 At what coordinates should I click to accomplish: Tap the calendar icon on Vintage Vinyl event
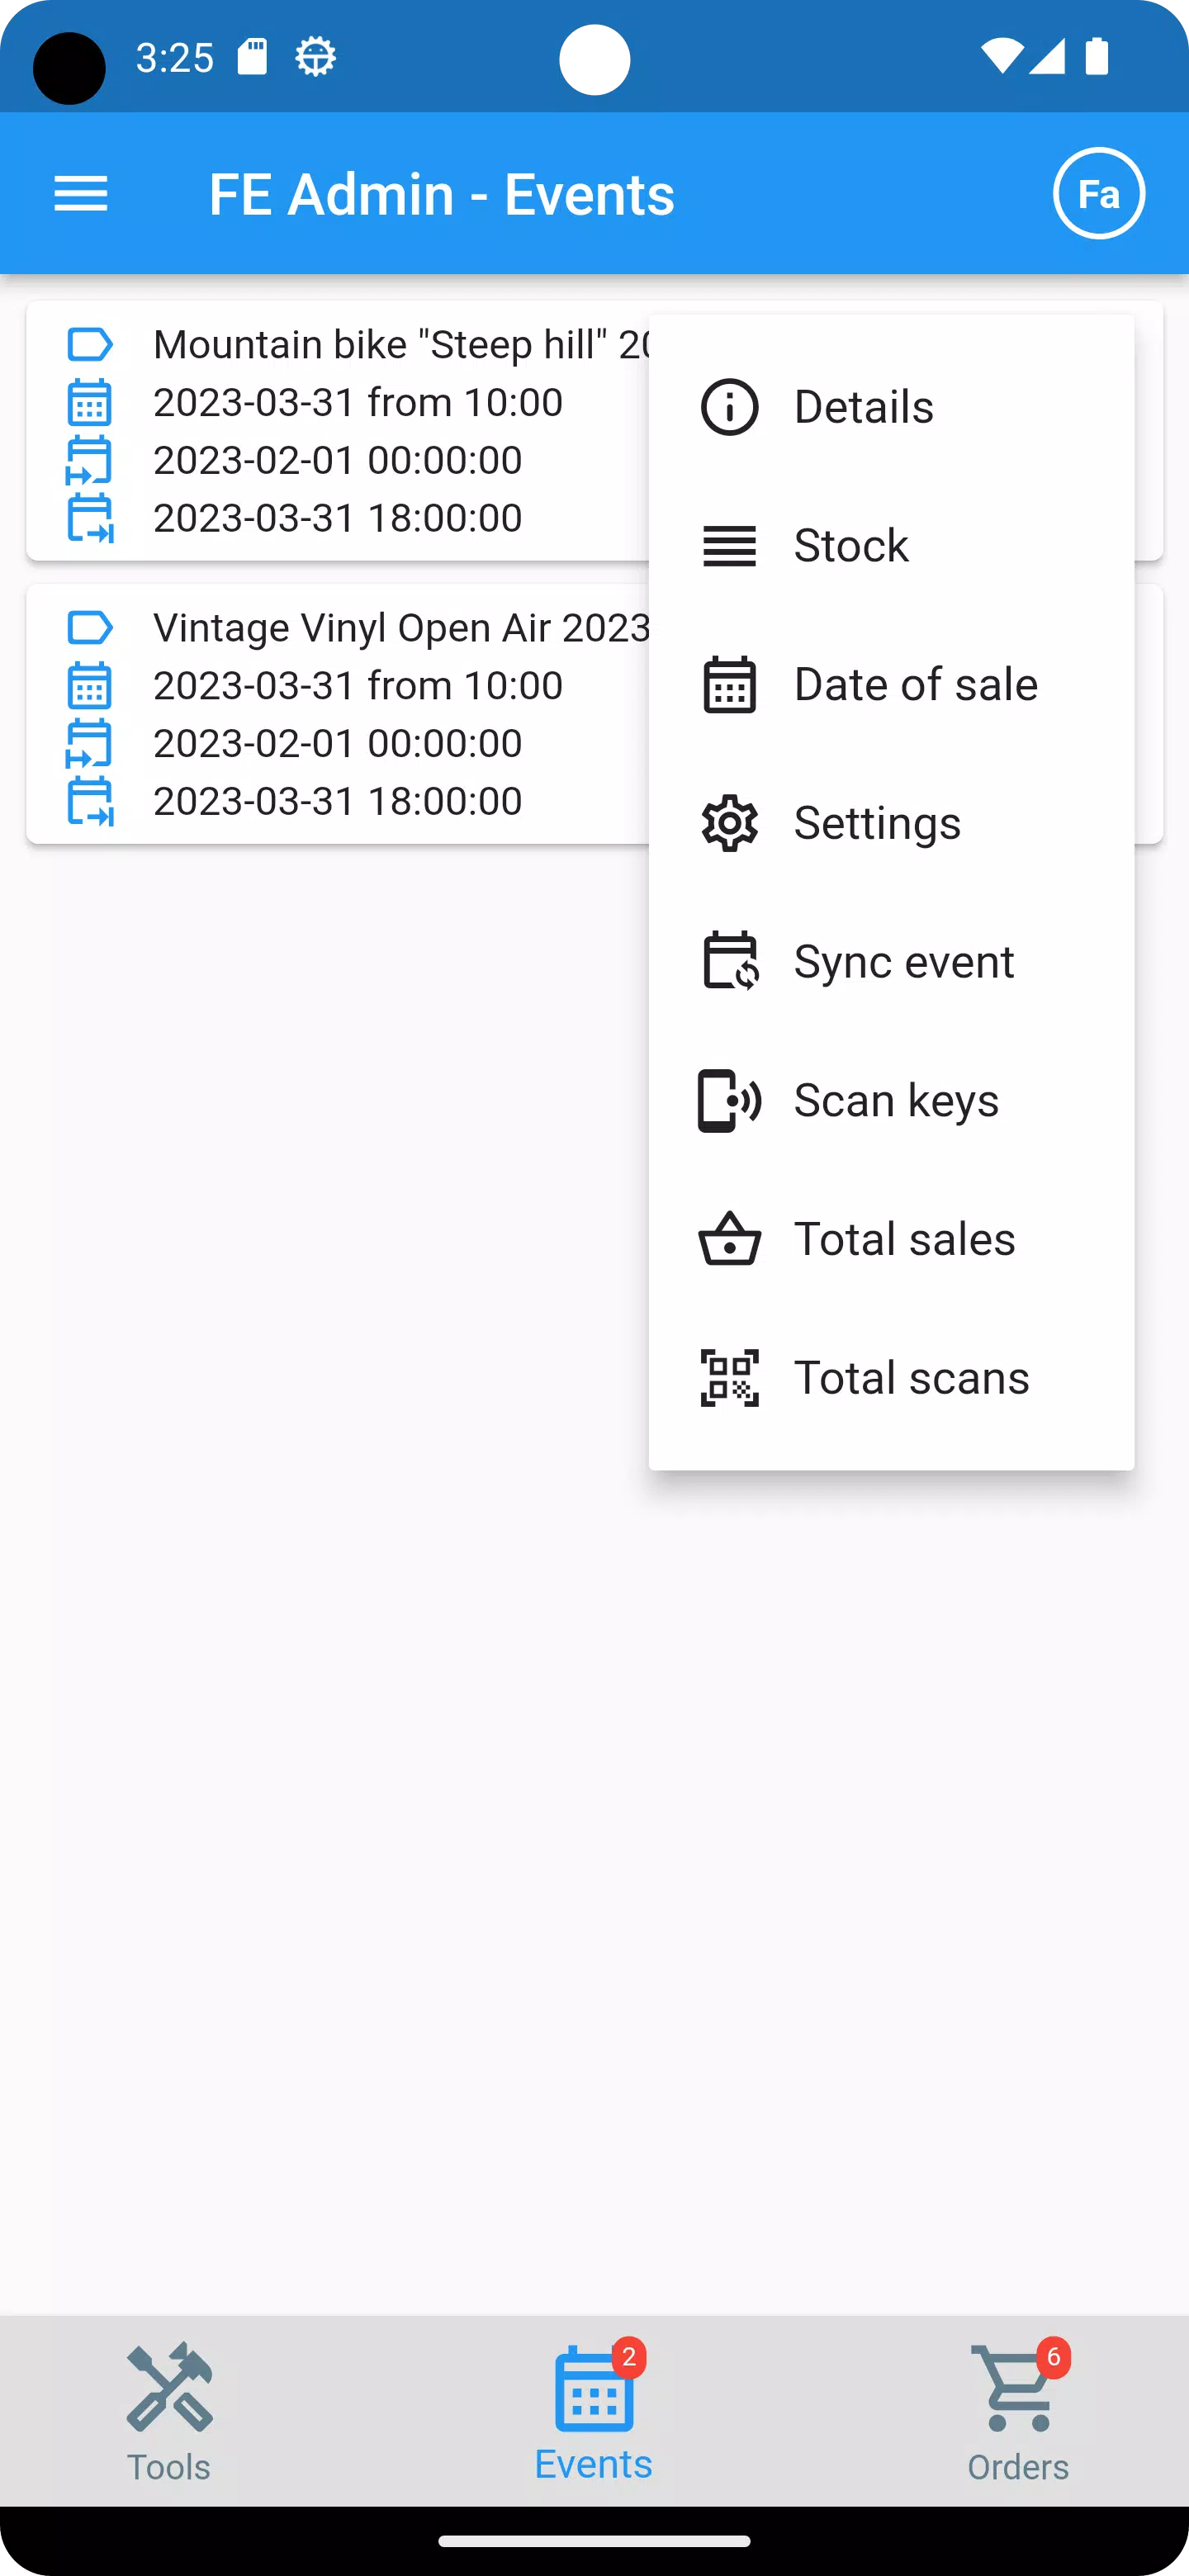89,686
